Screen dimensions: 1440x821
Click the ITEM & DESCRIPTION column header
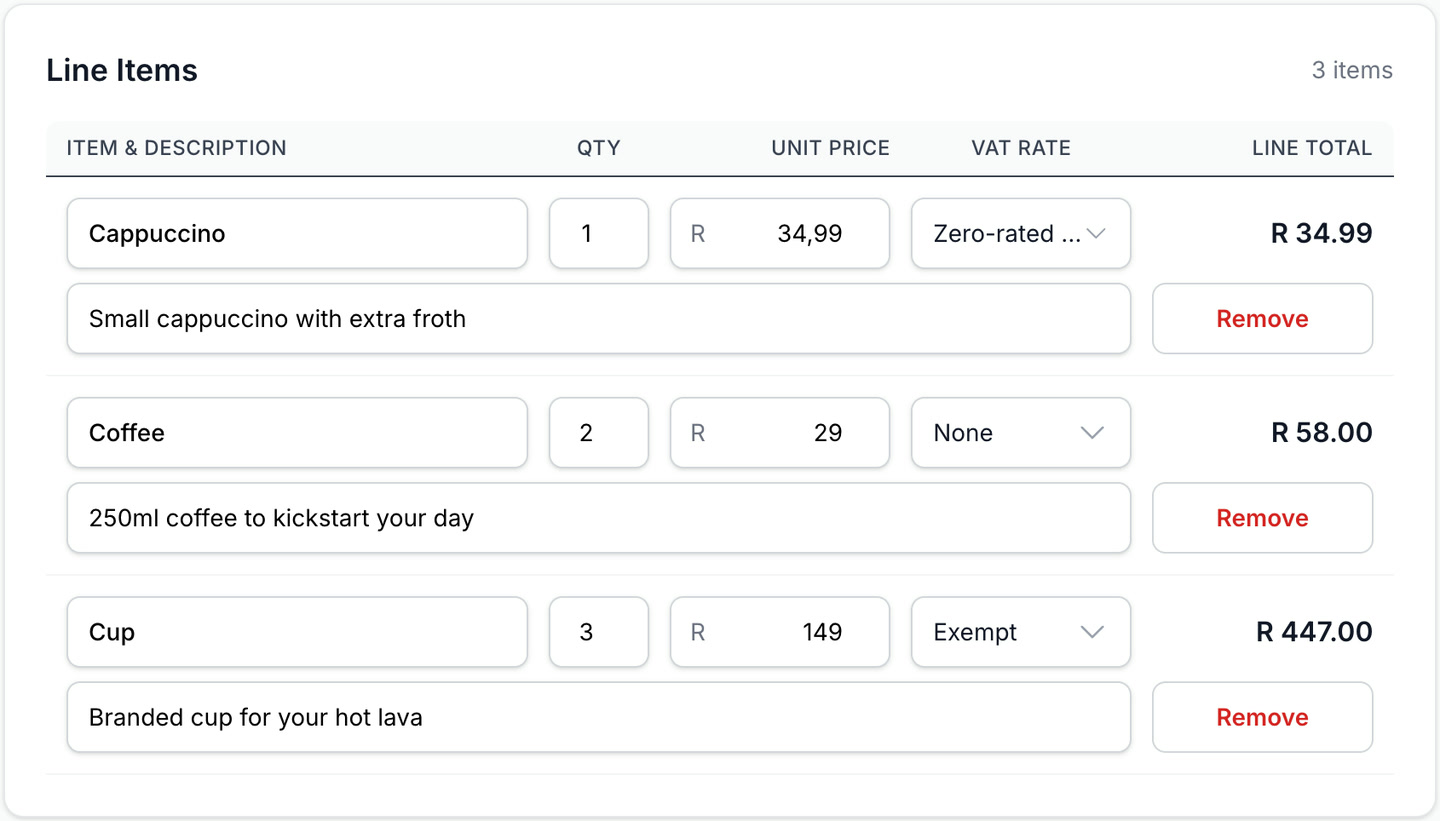pyautogui.click(x=176, y=147)
